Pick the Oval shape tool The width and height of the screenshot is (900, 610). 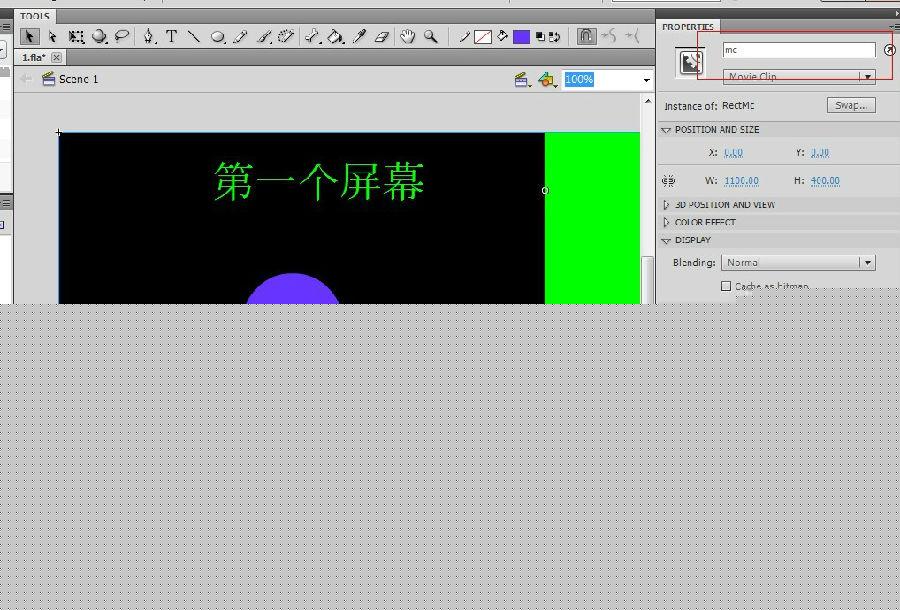click(x=218, y=37)
